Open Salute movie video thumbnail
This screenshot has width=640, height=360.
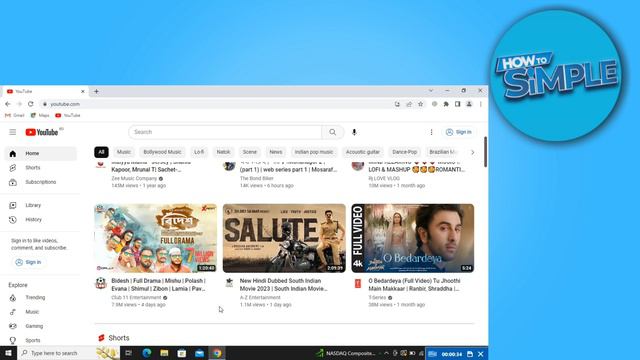[x=284, y=238]
